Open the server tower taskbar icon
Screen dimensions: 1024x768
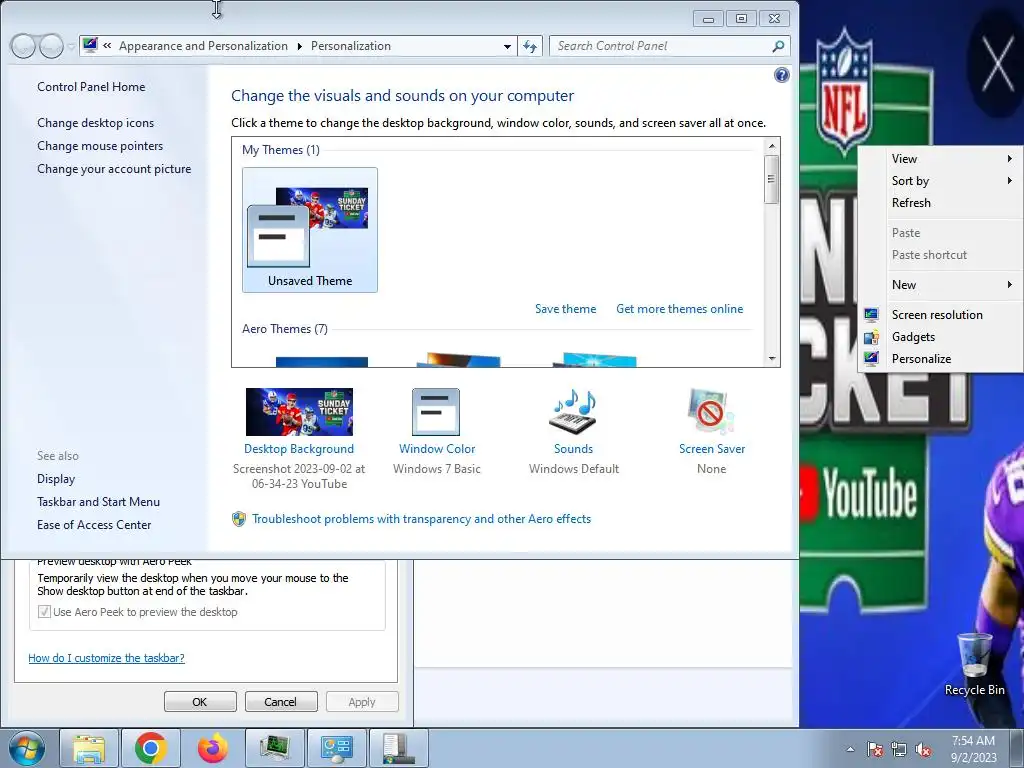[399, 748]
